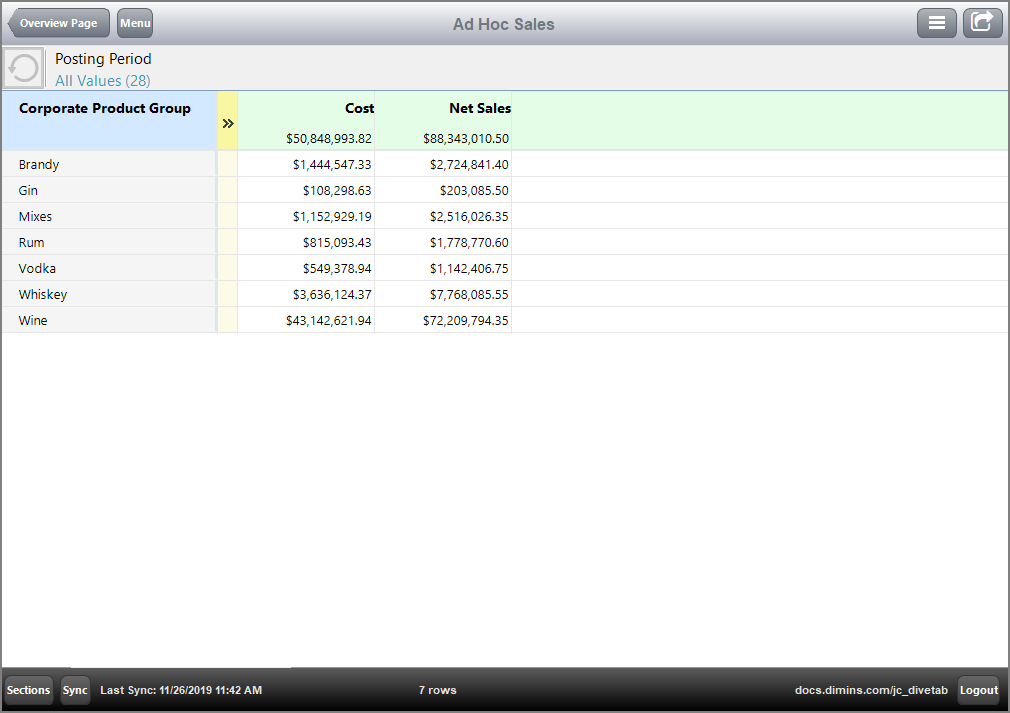The image size is (1010, 713).
Task: Pick the Whiskey row
Action: 43,295
